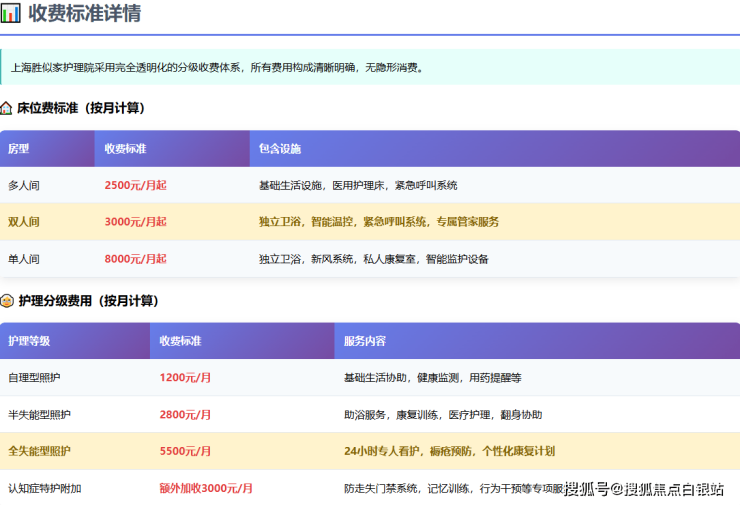
Task: Click the 8000元/月起 price
Action: click(x=135, y=259)
